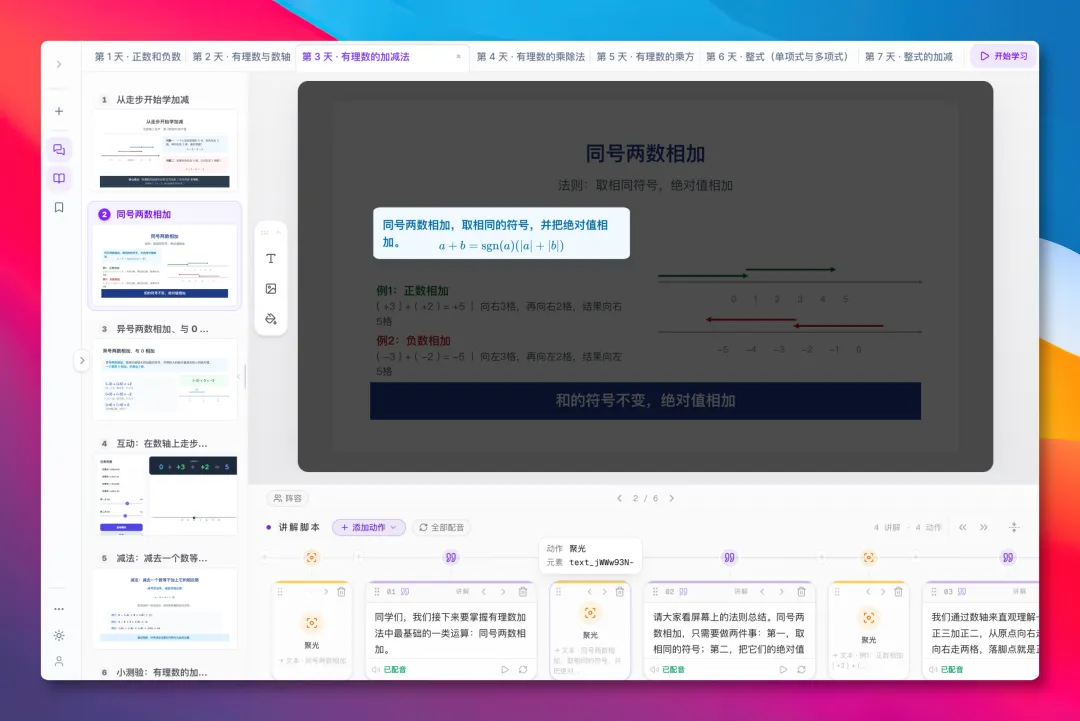1080x721 pixels.
Task: Move narration card 02 left
Action: [x=762, y=592]
